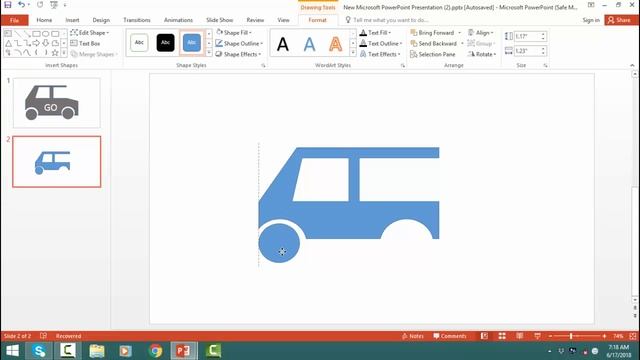Screen dimensions: 640x360
Task: Click Tell me what you want to do box
Action: tap(387, 20)
